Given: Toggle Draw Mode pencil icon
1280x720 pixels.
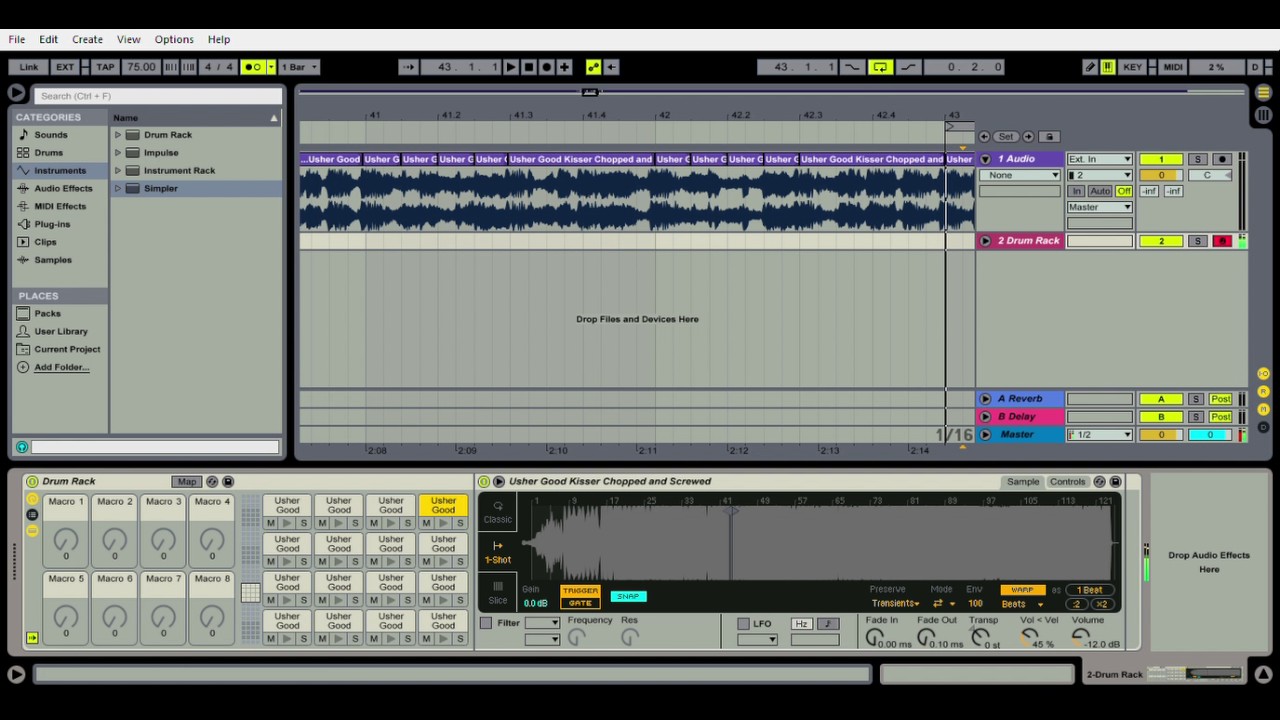Looking at the screenshot, I should pos(1090,67).
